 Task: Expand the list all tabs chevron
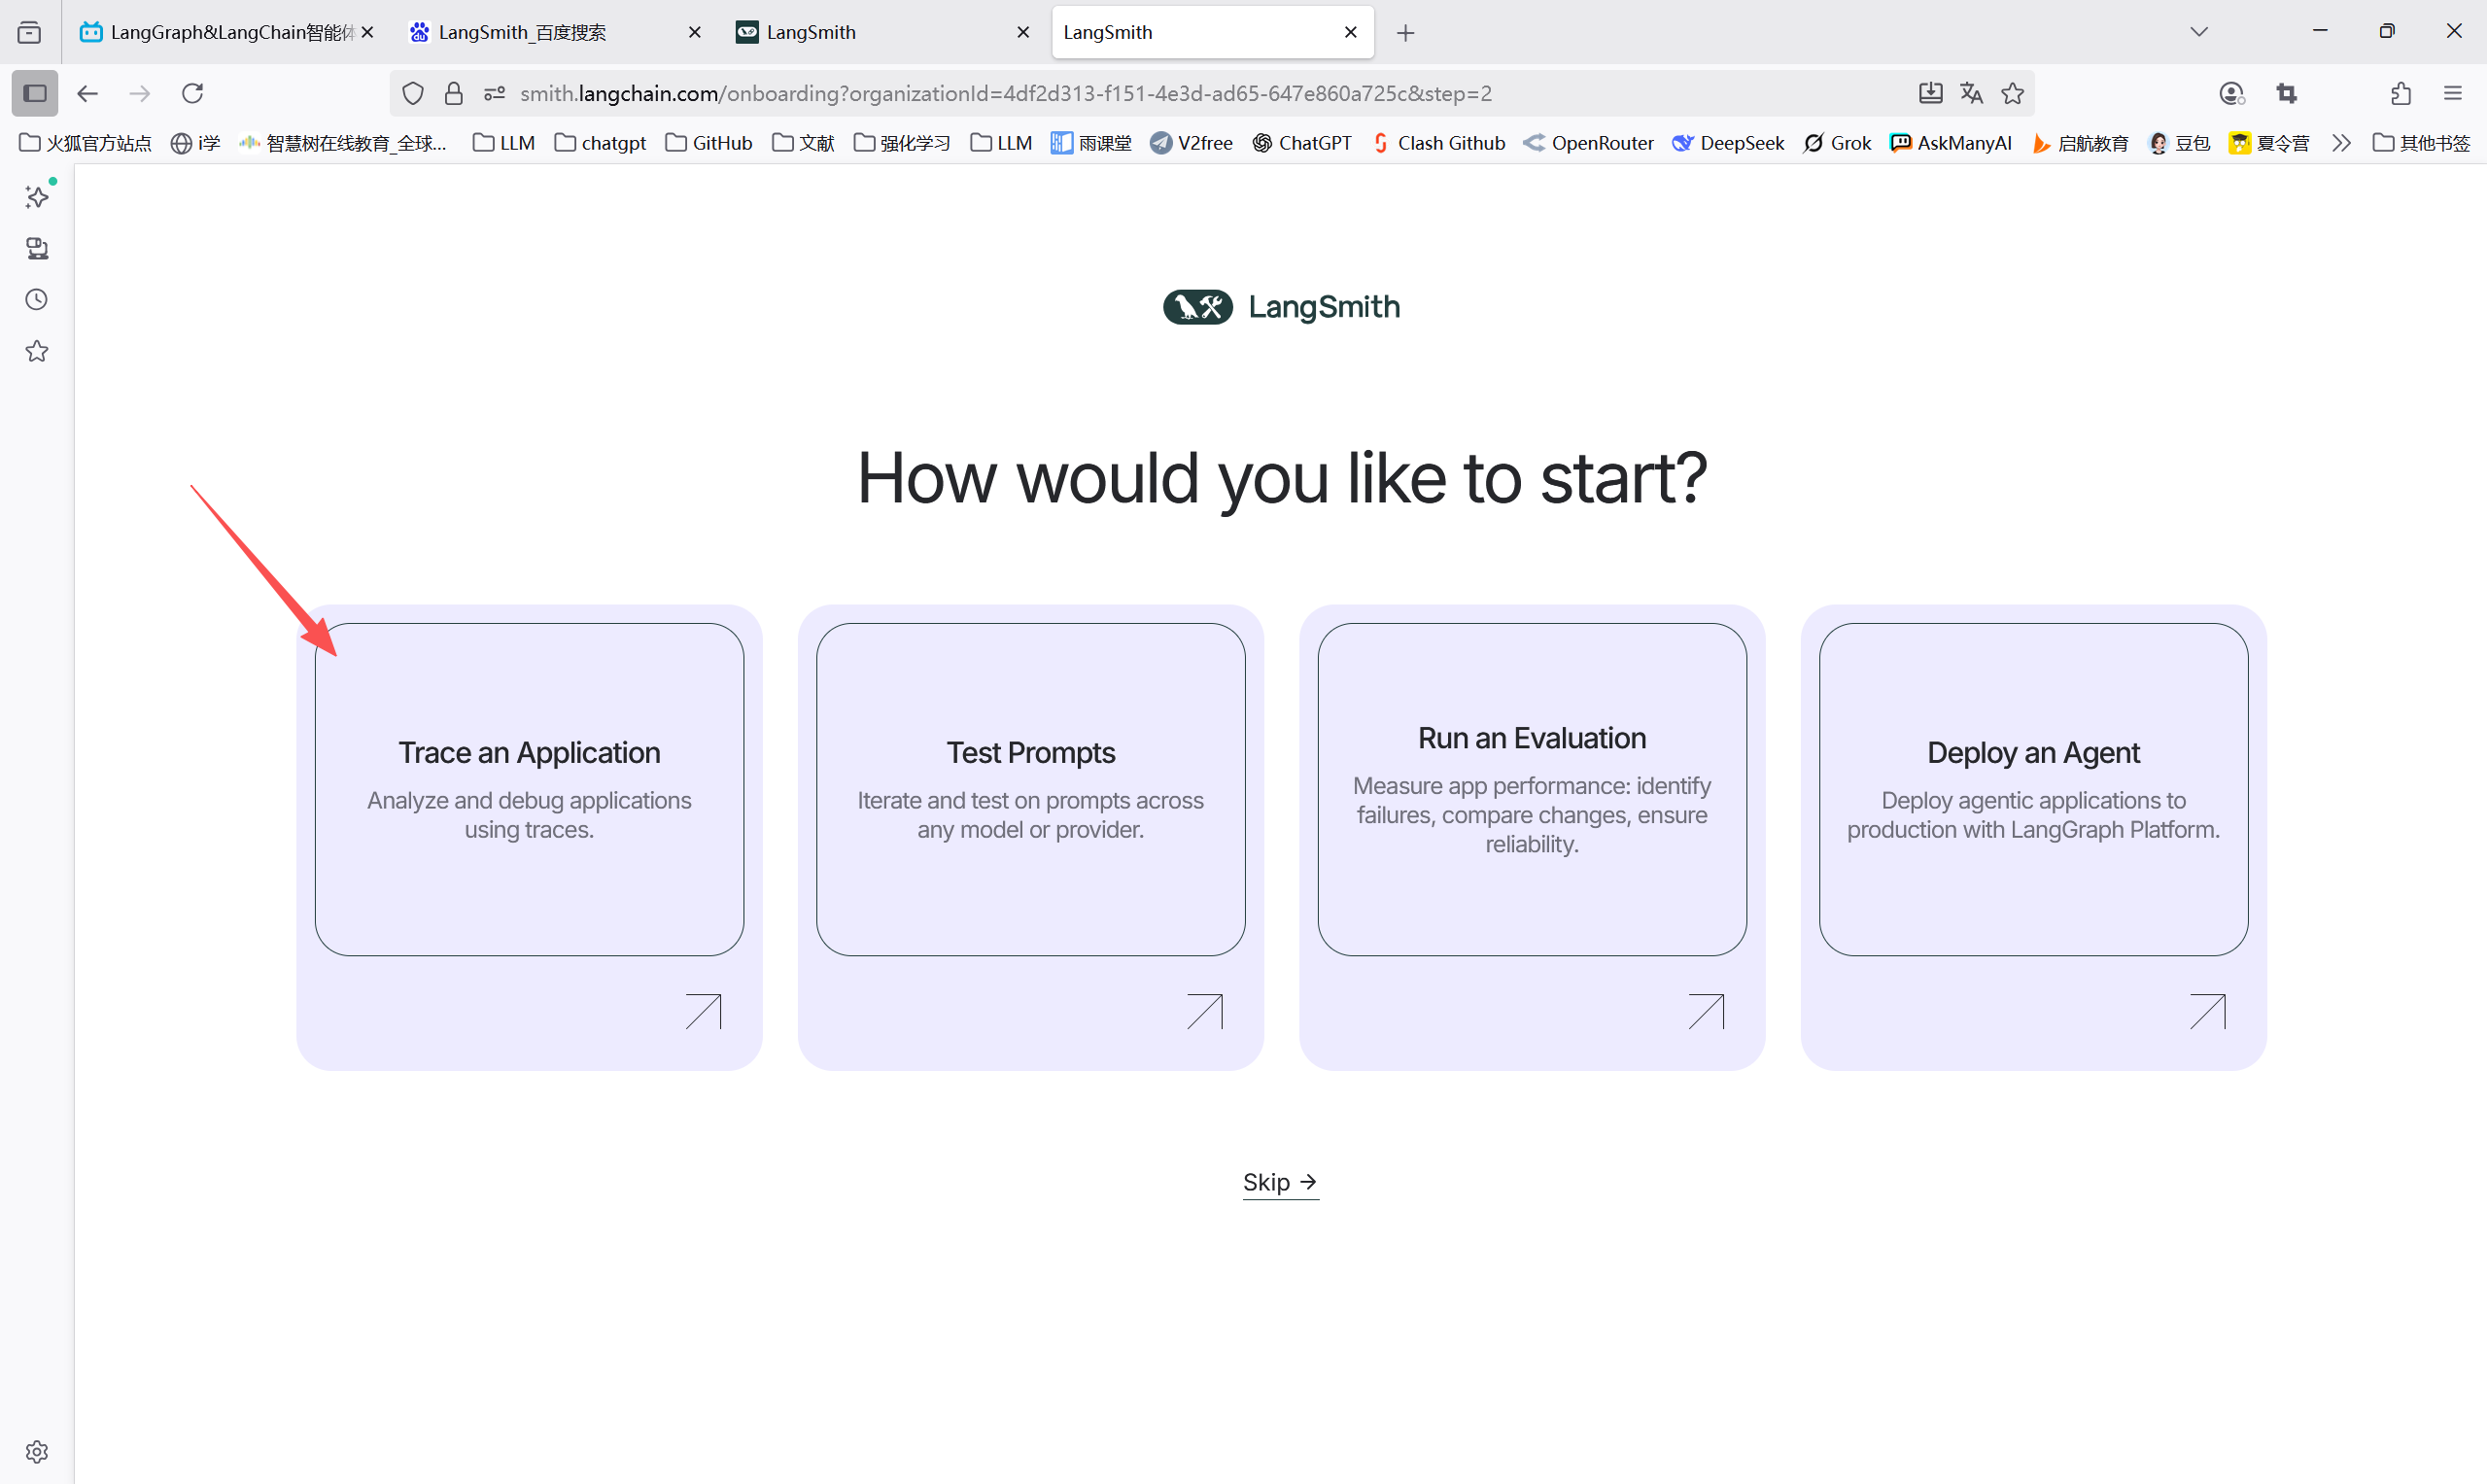point(2199,32)
